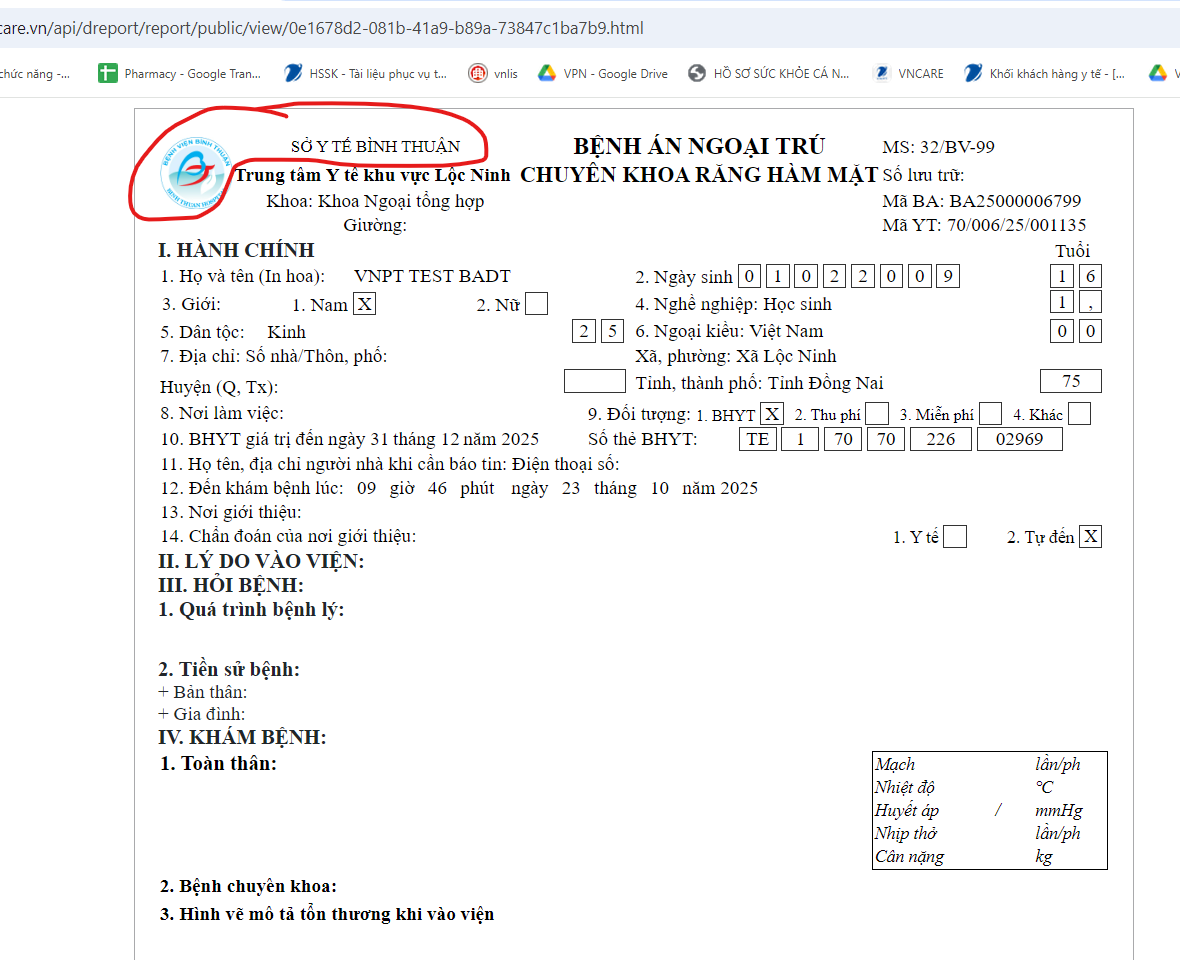Click 2. Bệnh chuyên khoa heading
The image size is (1180, 960).
click(x=248, y=886)
